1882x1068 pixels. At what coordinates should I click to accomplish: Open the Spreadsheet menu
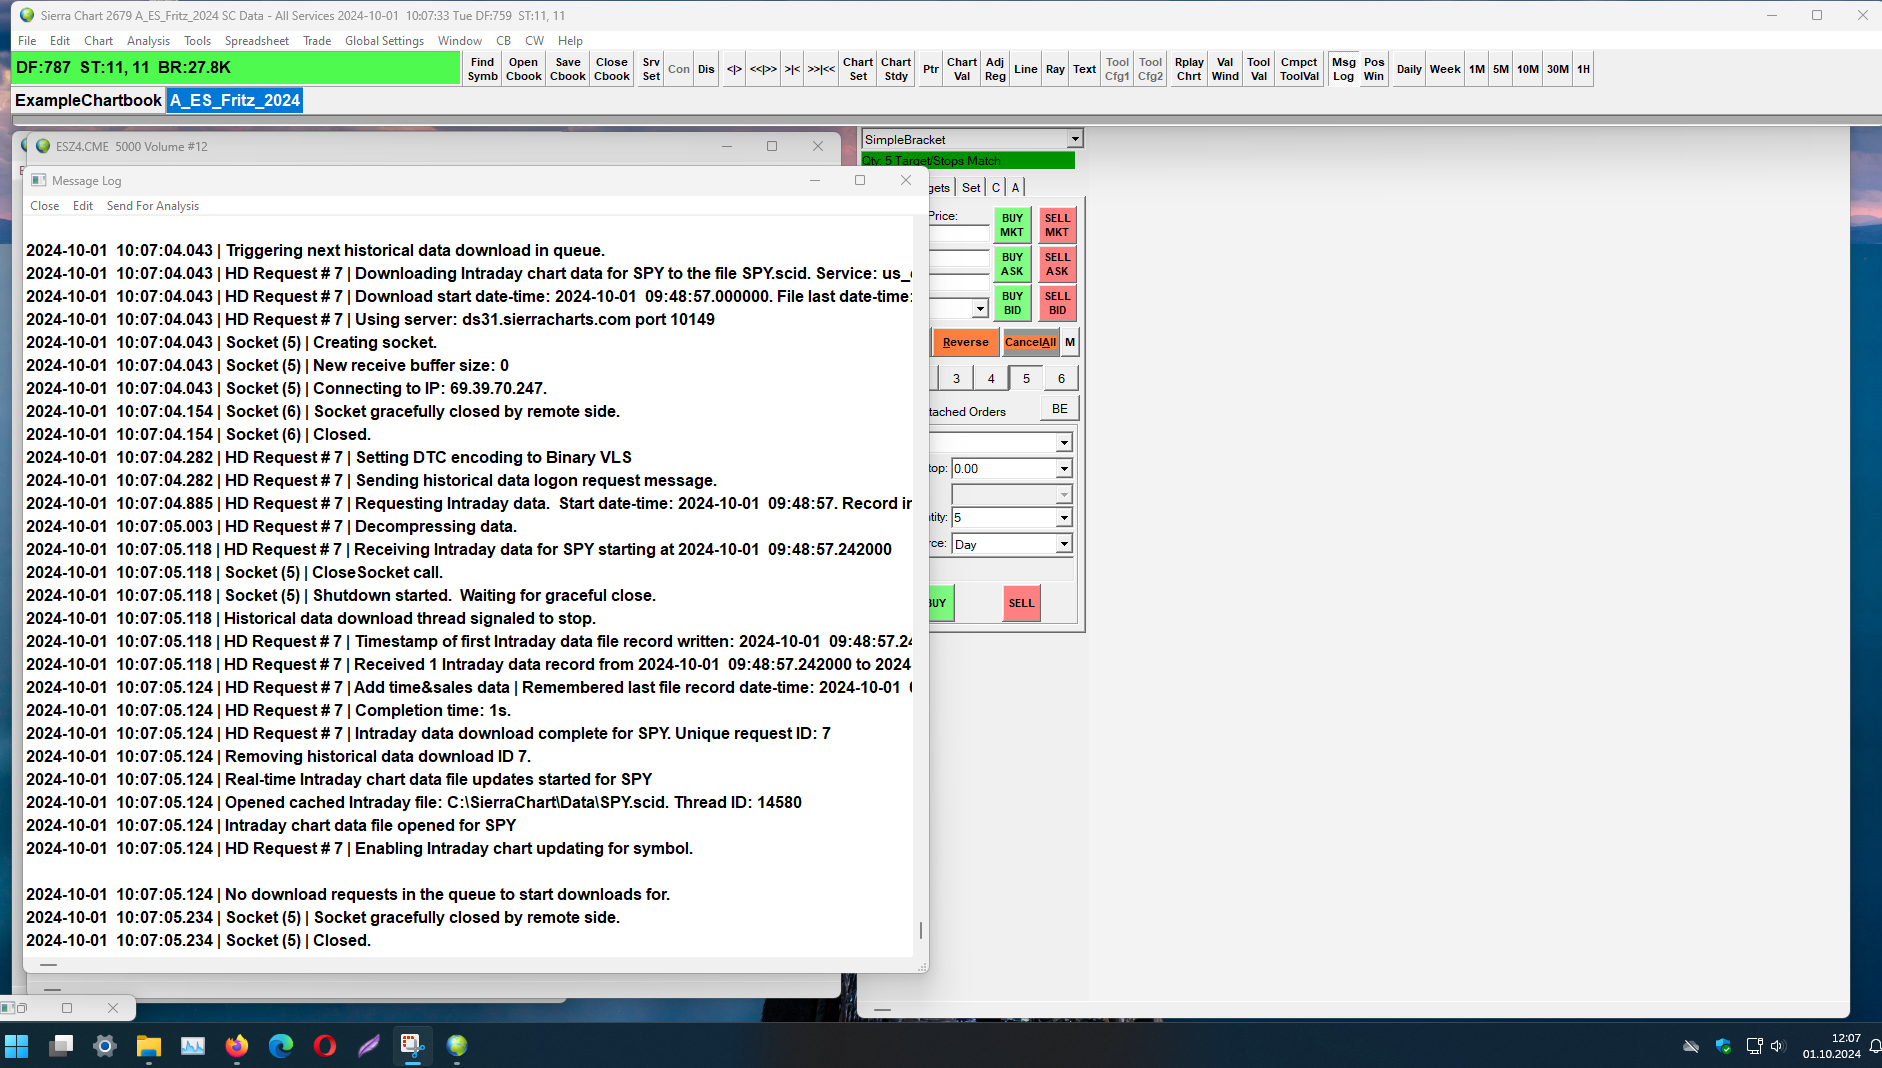tap(256, 41)
